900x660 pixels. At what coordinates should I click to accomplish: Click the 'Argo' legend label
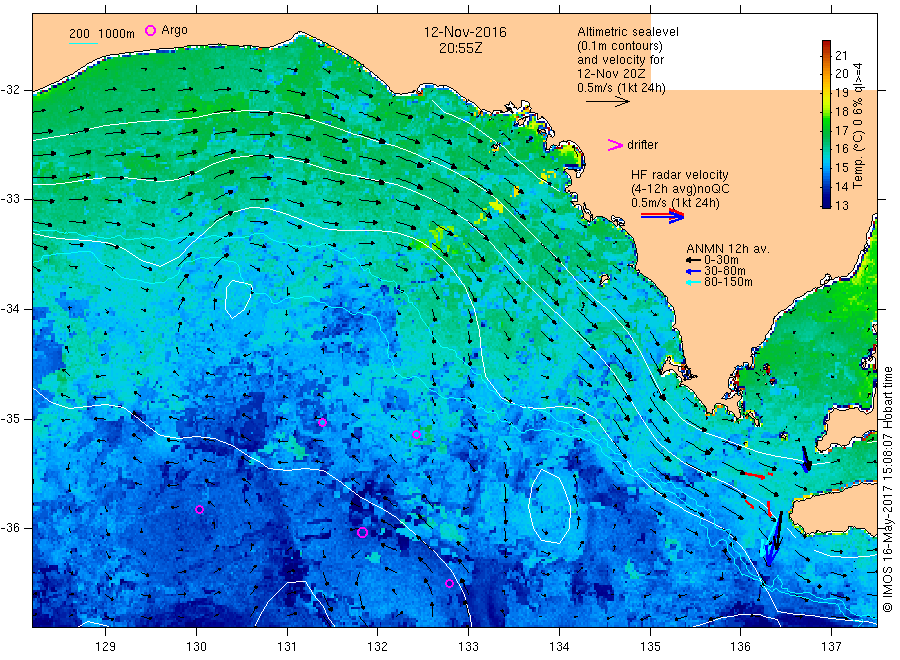point(174,30)
